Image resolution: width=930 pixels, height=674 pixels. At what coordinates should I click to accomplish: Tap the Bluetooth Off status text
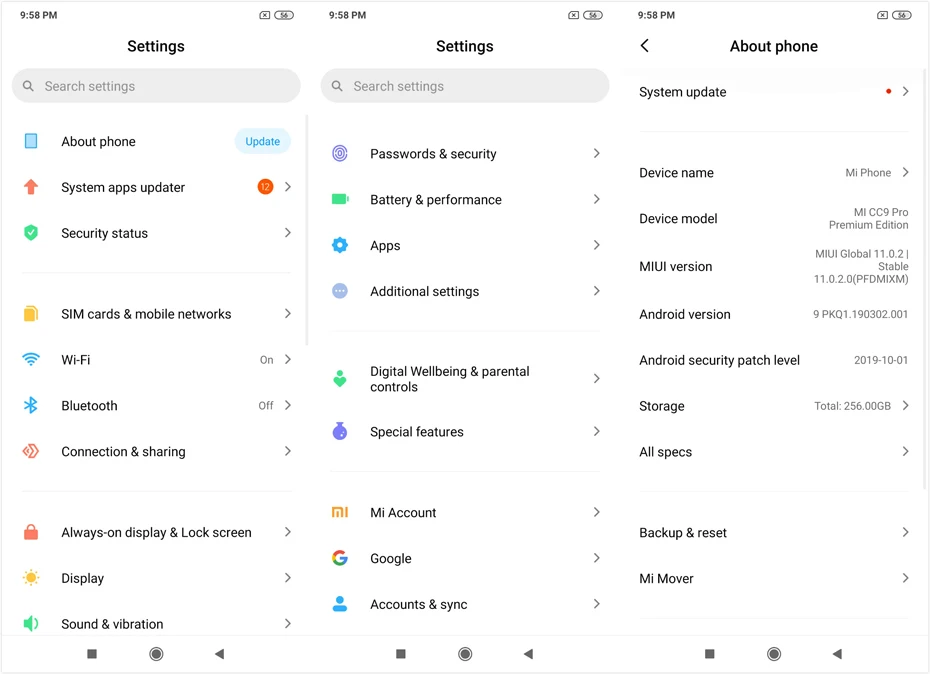point(266,405)
